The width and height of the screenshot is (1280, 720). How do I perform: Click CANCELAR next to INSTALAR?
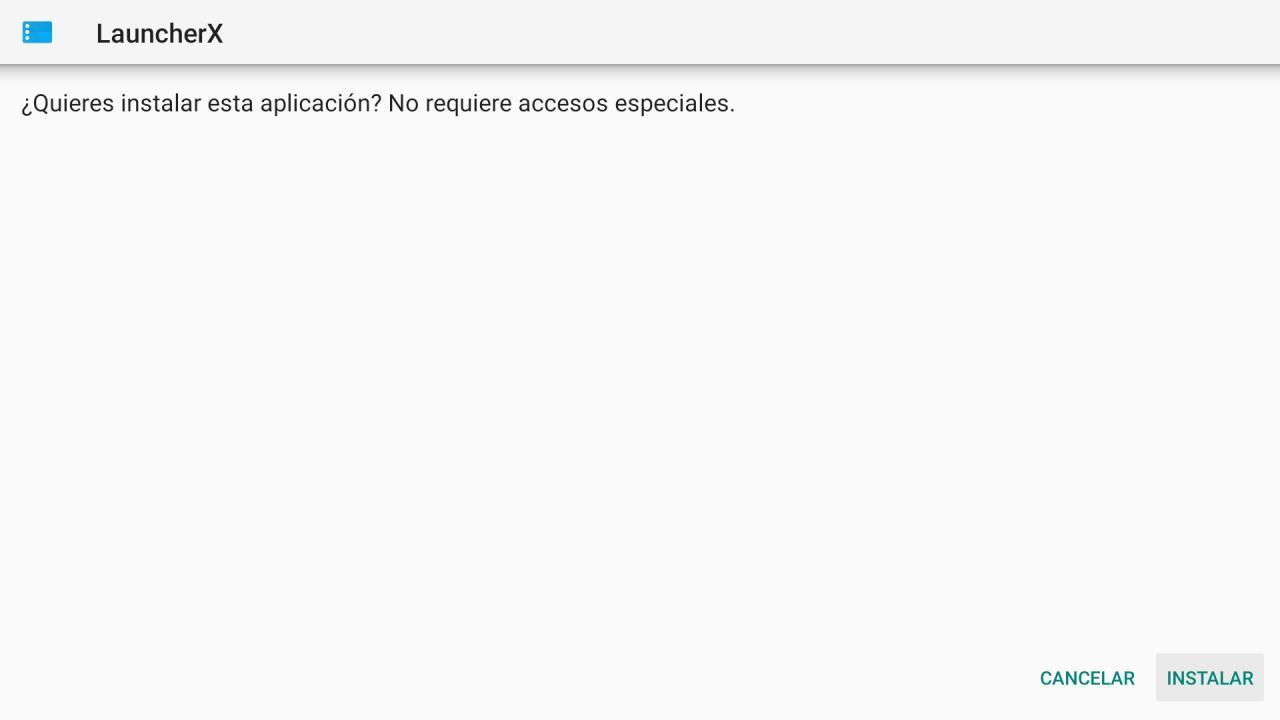pos(1087,678)
